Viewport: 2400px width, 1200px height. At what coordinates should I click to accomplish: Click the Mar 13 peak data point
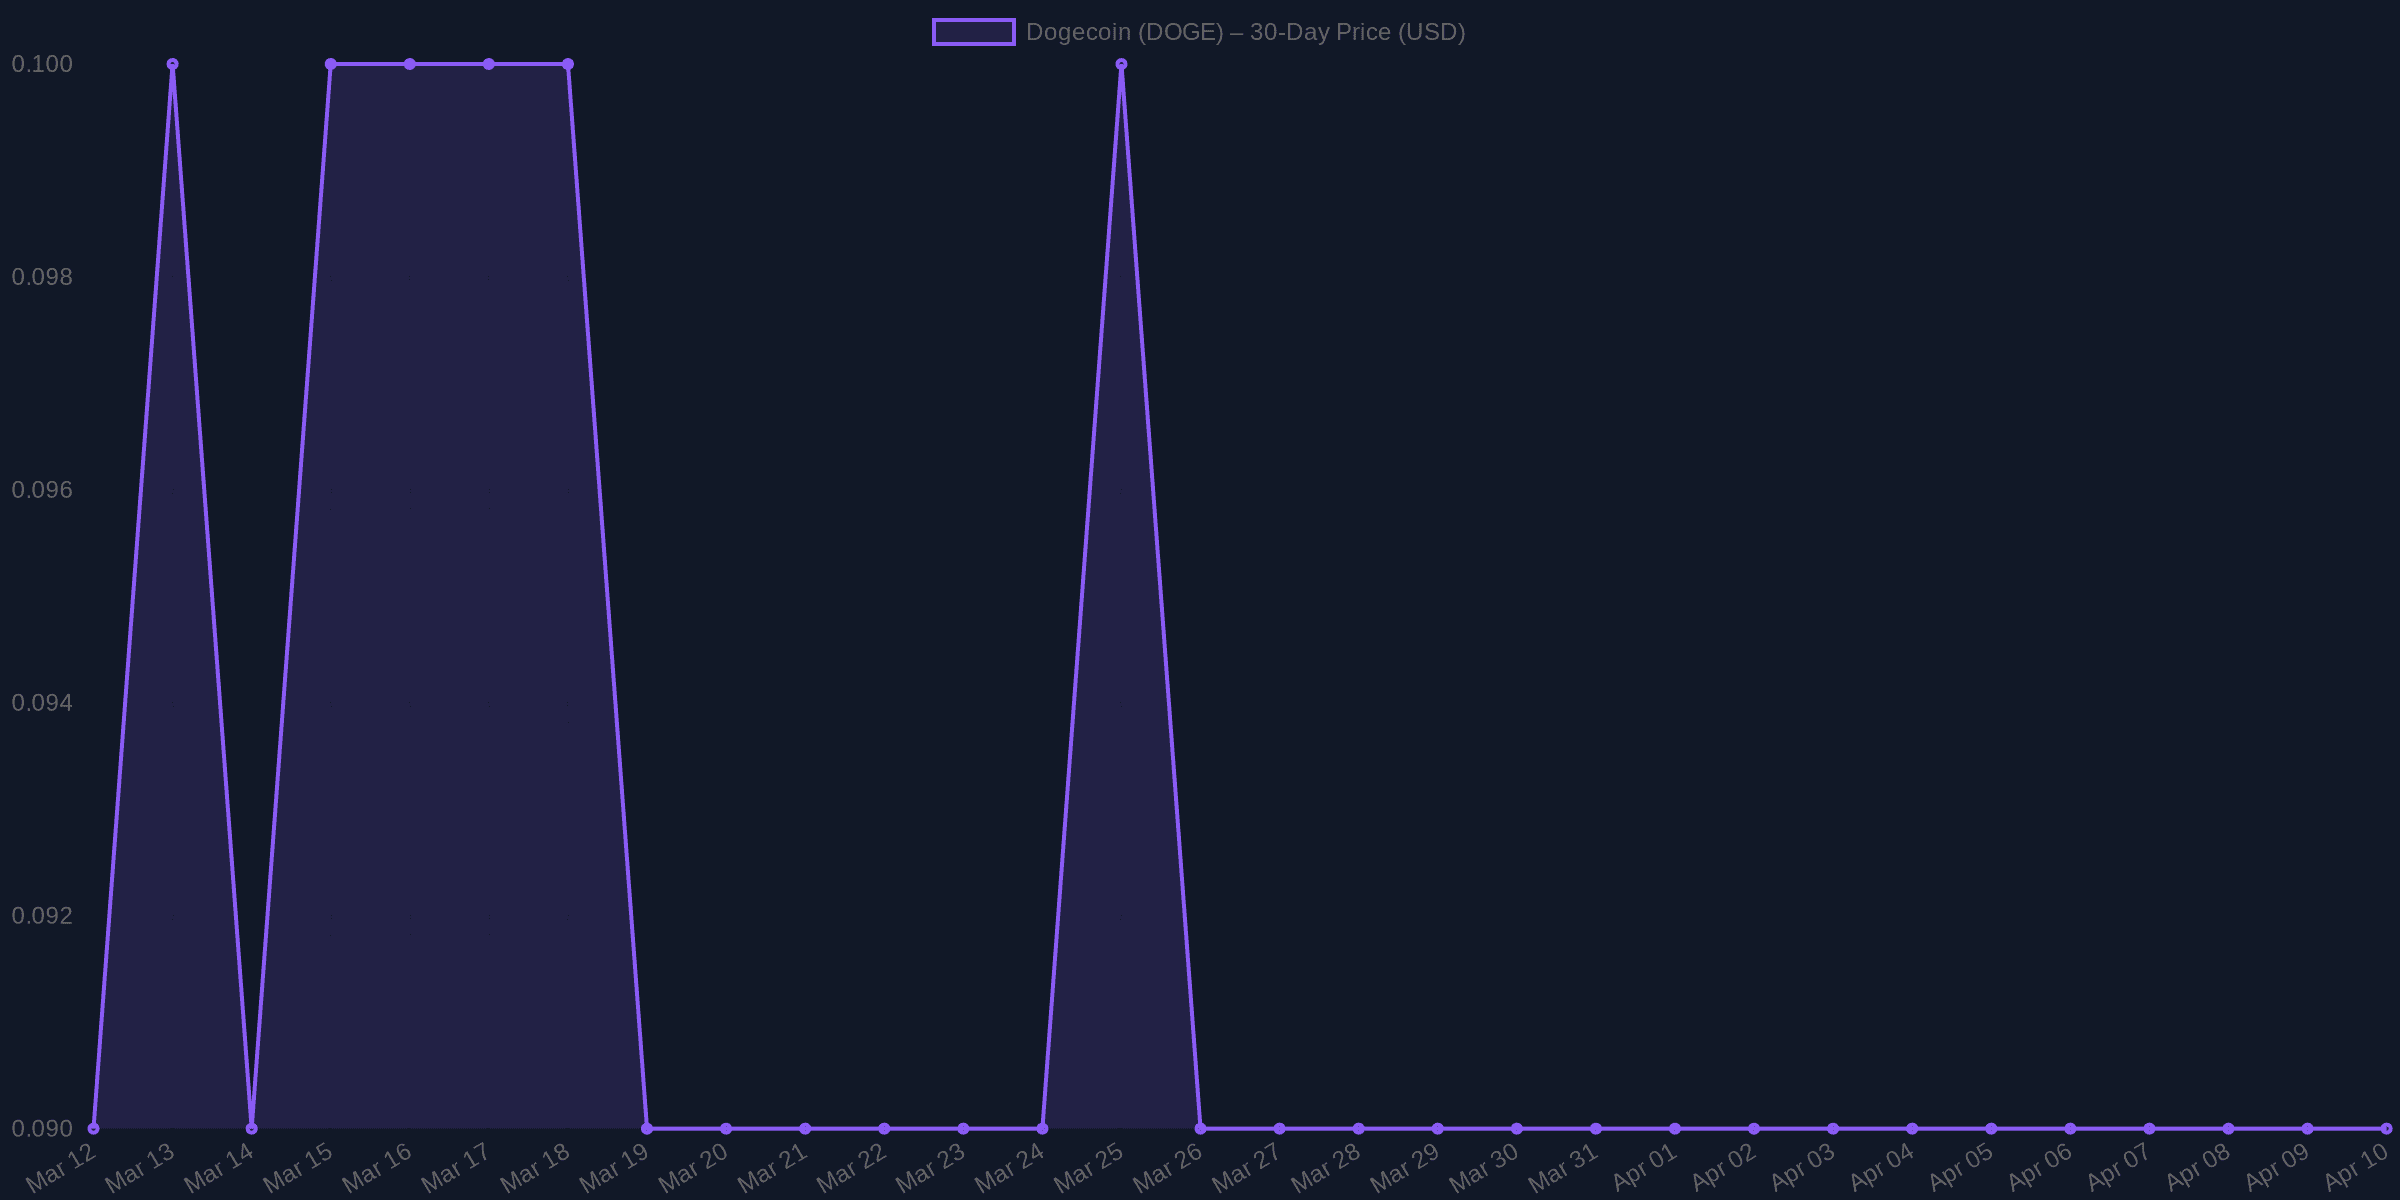(x=173, y=64)
